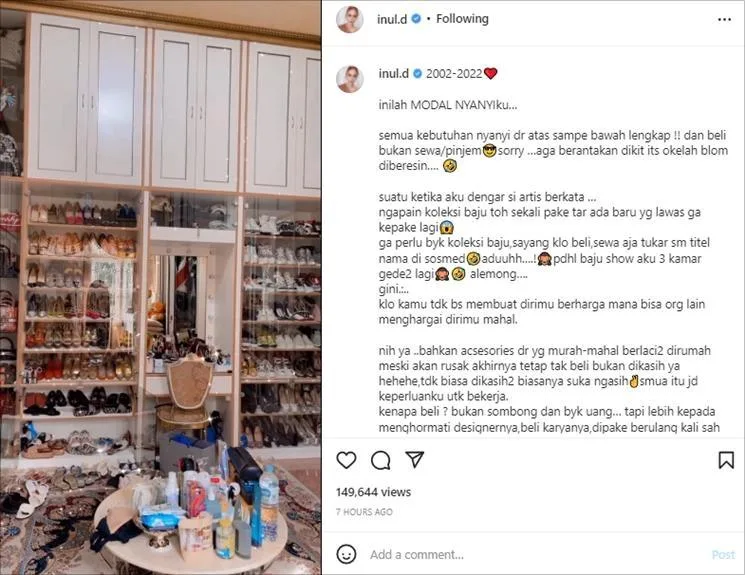Open the three-dot more options menu
This screenshot has height=575, width=745.
point(724,19)
